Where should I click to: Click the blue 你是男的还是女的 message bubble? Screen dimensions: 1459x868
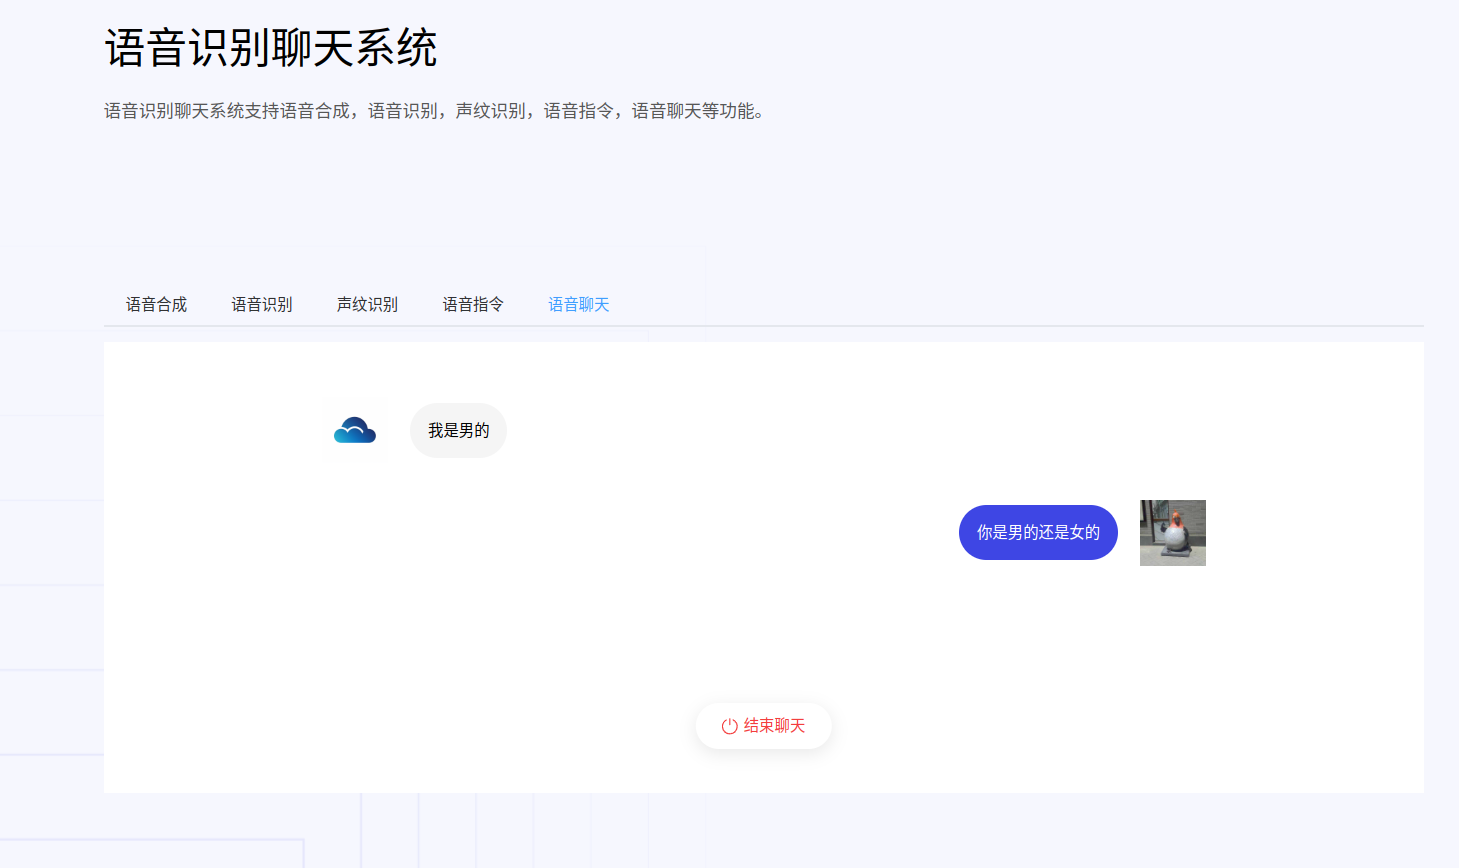pyautogui.click(x=1037, y=532)
